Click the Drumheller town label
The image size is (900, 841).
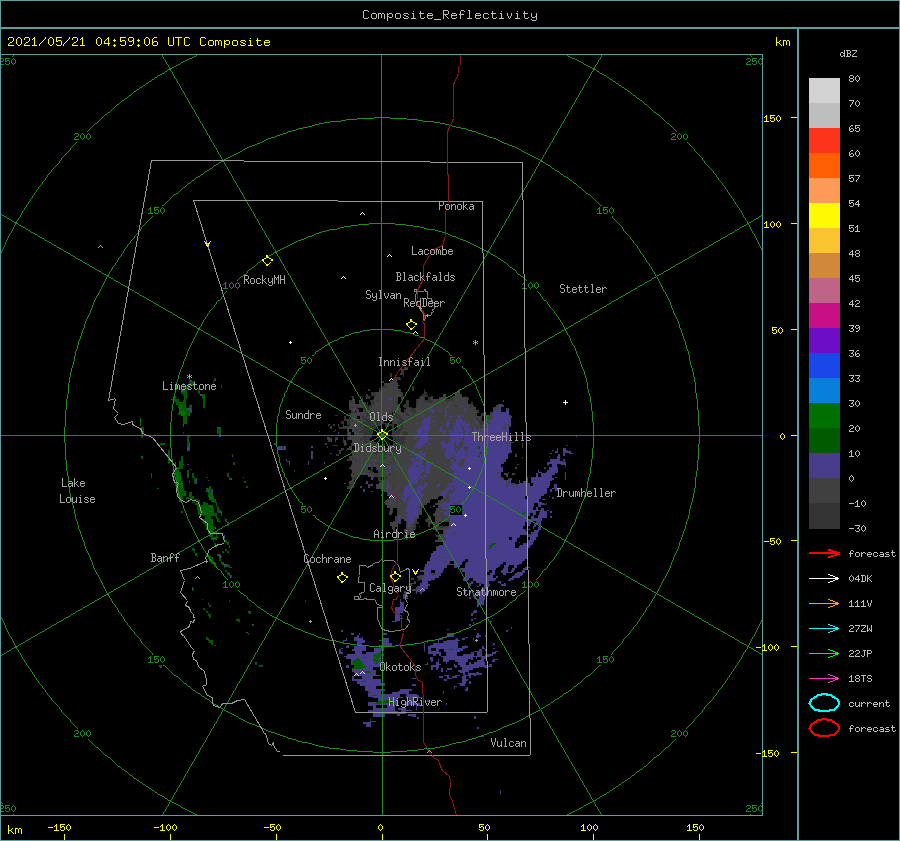(x=586, y=493)
